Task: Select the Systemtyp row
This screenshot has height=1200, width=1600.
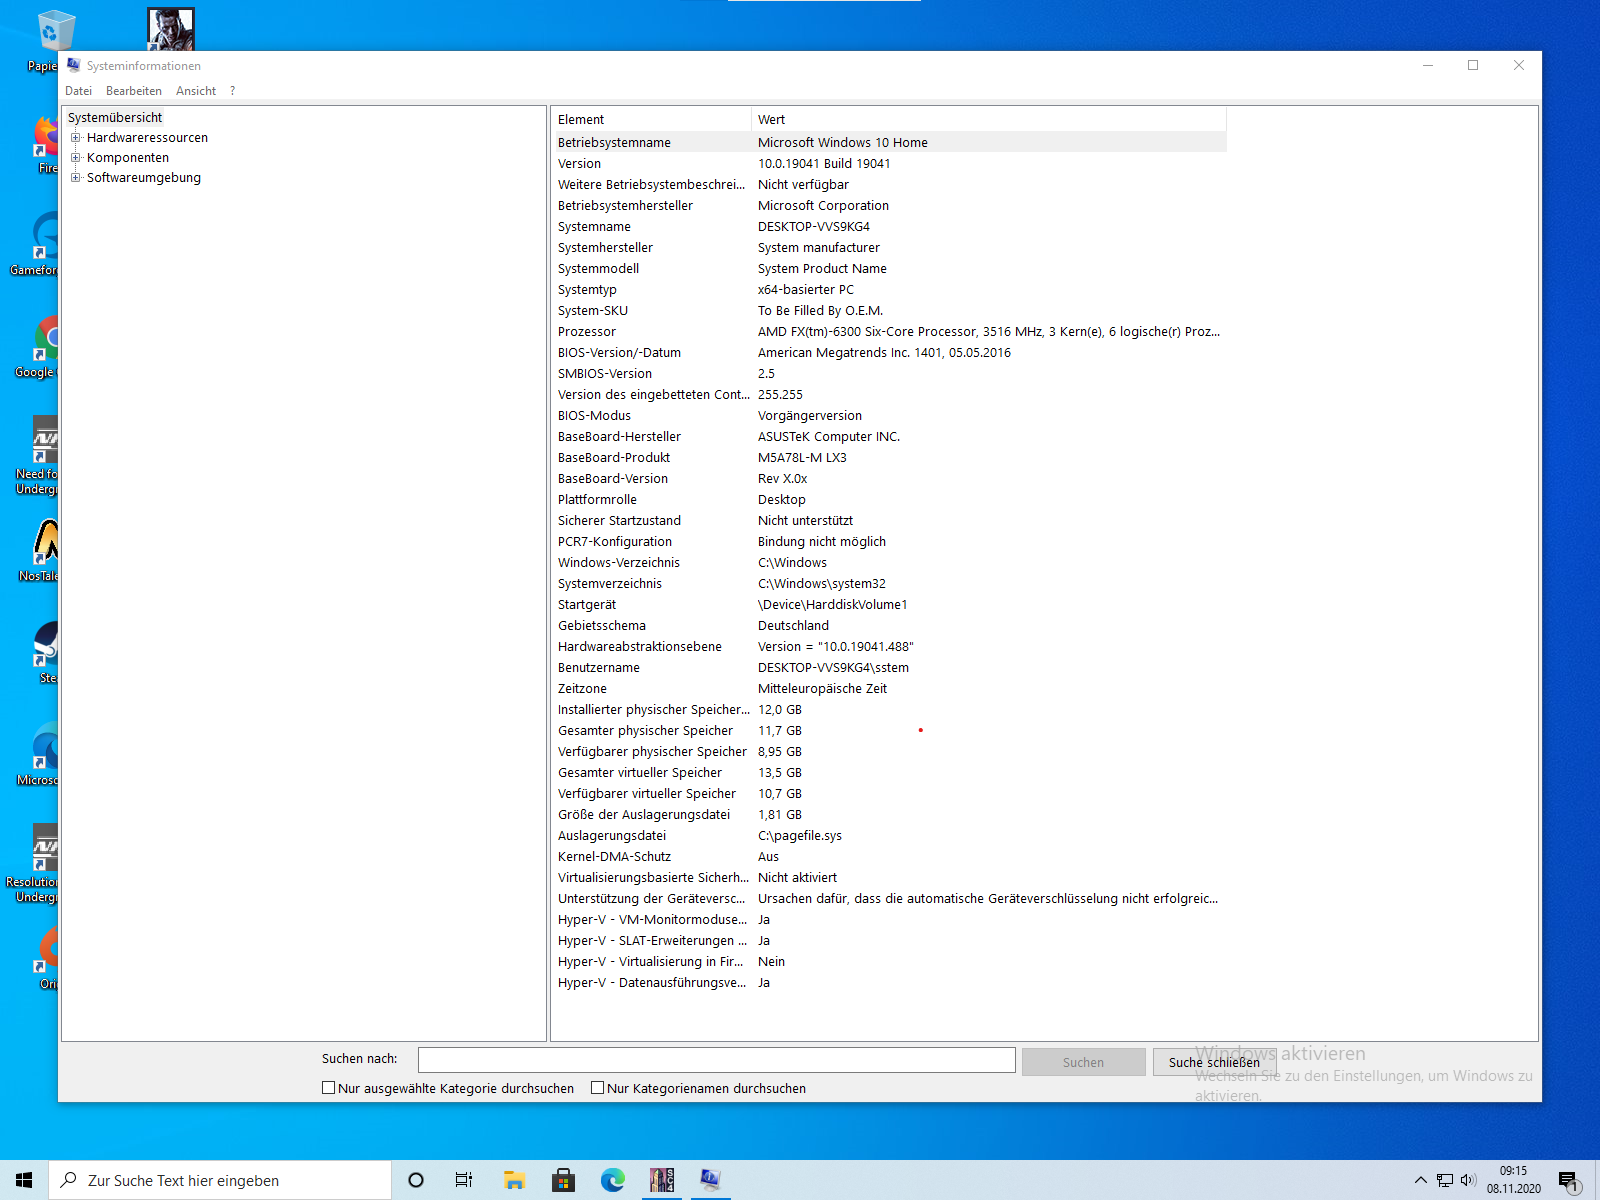Action: coord(889,289)
